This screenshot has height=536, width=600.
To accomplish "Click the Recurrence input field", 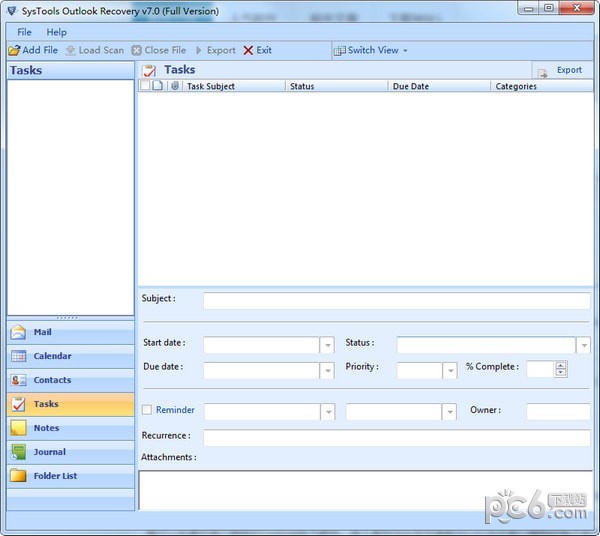I will 397,438.
